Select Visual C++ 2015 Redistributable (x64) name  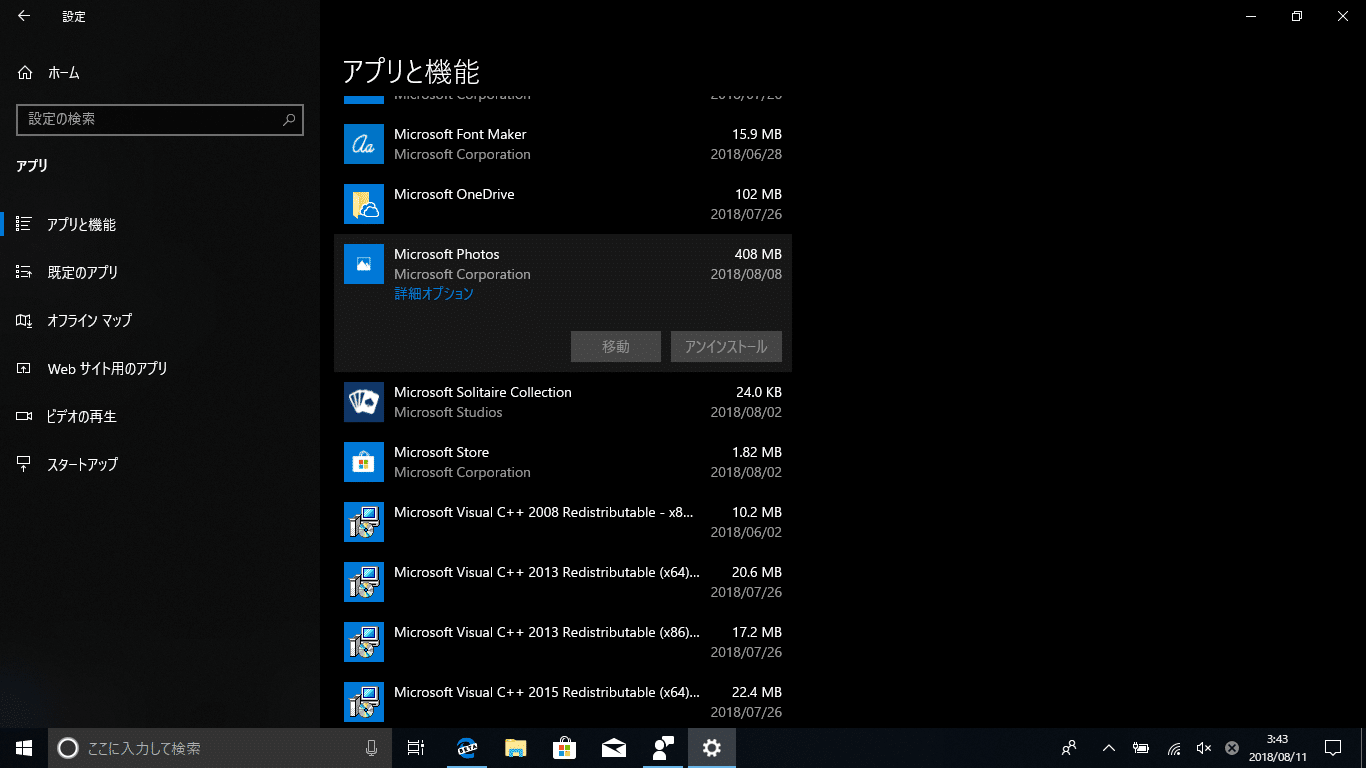(547, 692)
